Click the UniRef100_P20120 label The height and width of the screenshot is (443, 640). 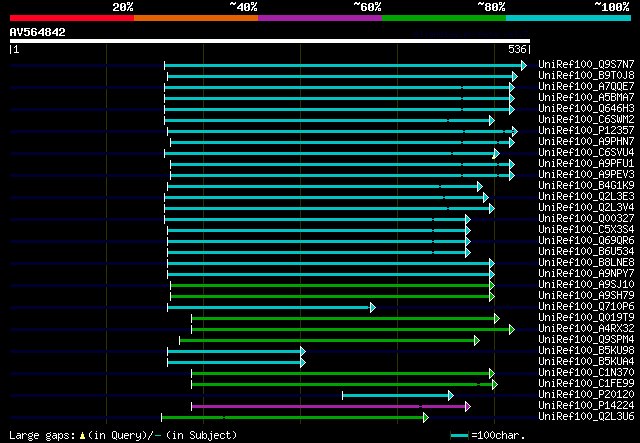click(x=586, y=395)
